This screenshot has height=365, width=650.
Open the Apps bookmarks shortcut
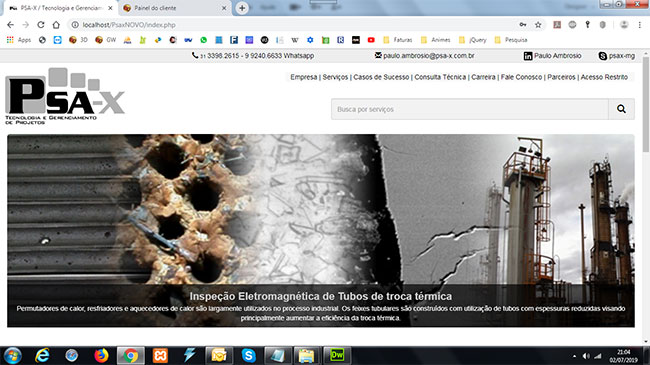19,40
